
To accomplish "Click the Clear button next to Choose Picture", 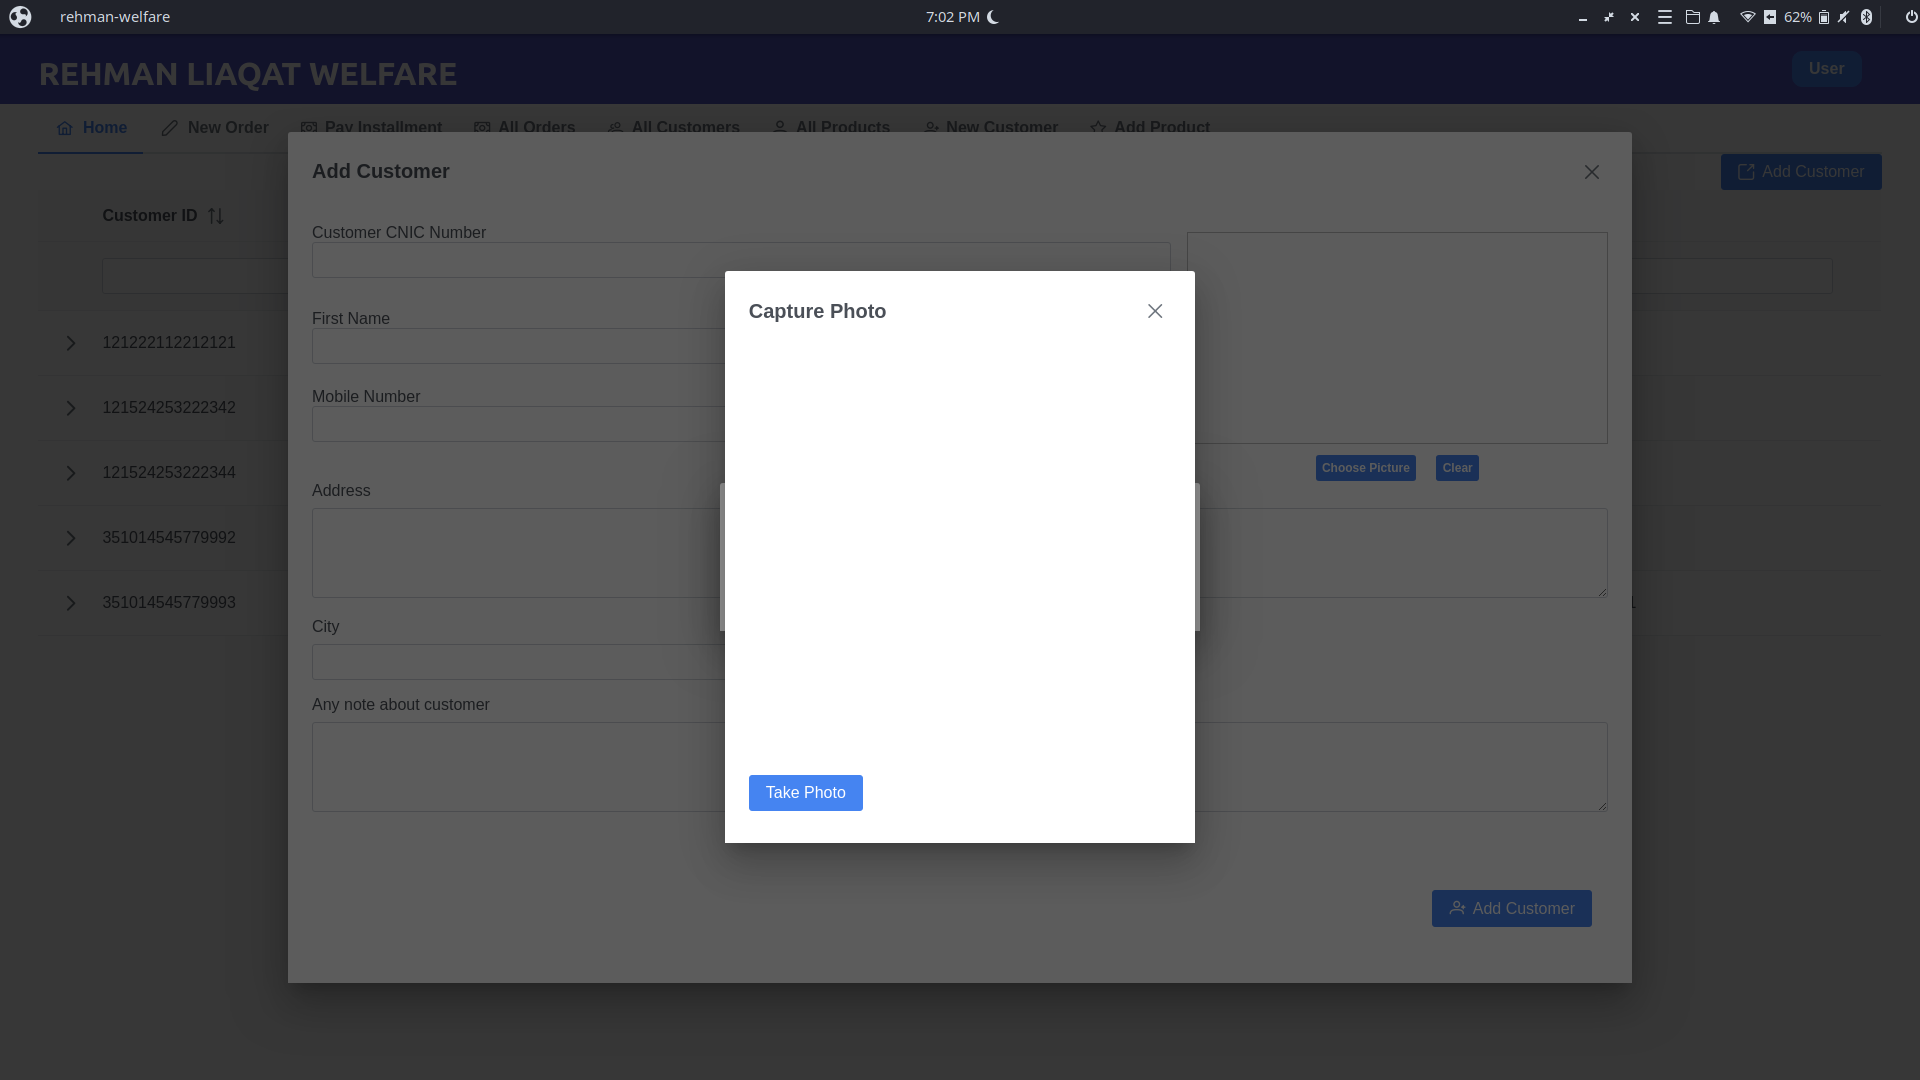I will pyautogui.click(x=1456, y=467).
